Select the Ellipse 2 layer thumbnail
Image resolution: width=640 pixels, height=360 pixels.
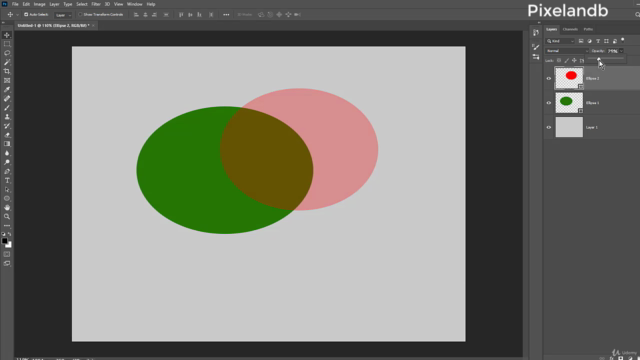click(569, 78)
